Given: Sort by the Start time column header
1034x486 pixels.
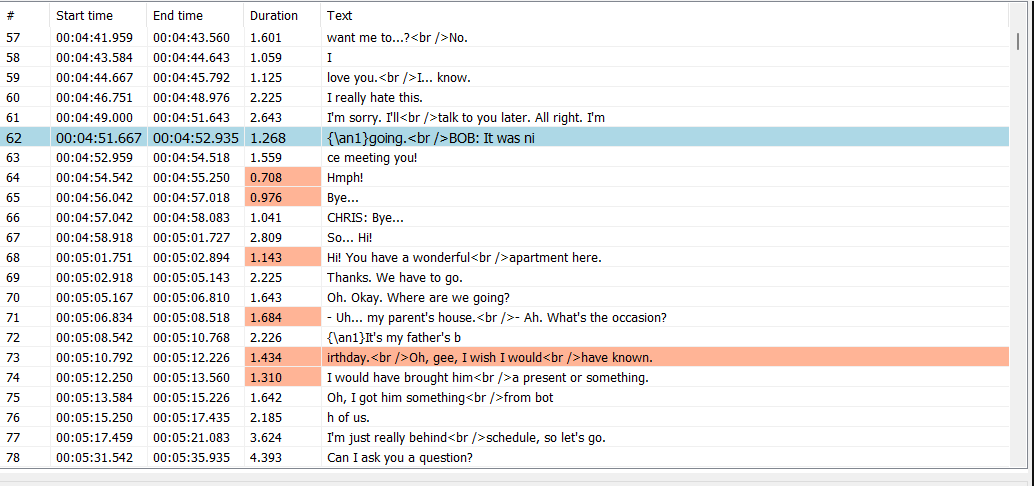Looking at the screenshot, I should 98,15.
